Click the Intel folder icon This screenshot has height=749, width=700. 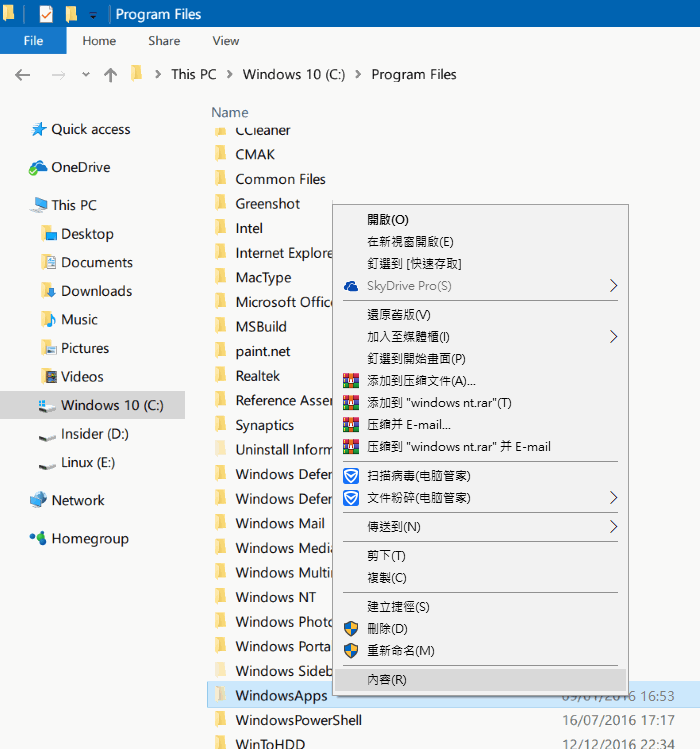coord(221,228)
